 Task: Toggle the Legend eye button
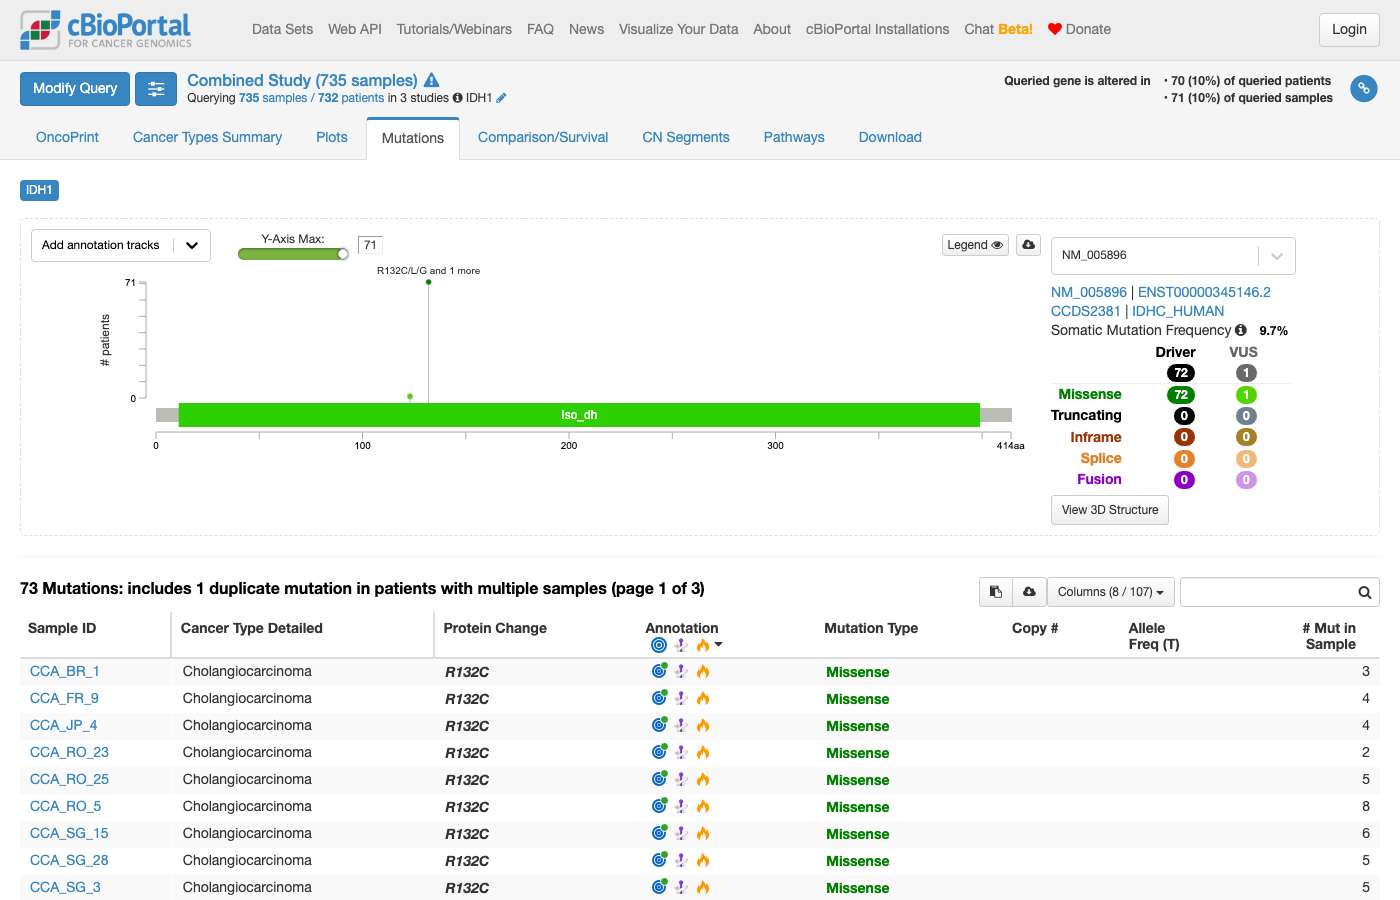pos(975,245)
